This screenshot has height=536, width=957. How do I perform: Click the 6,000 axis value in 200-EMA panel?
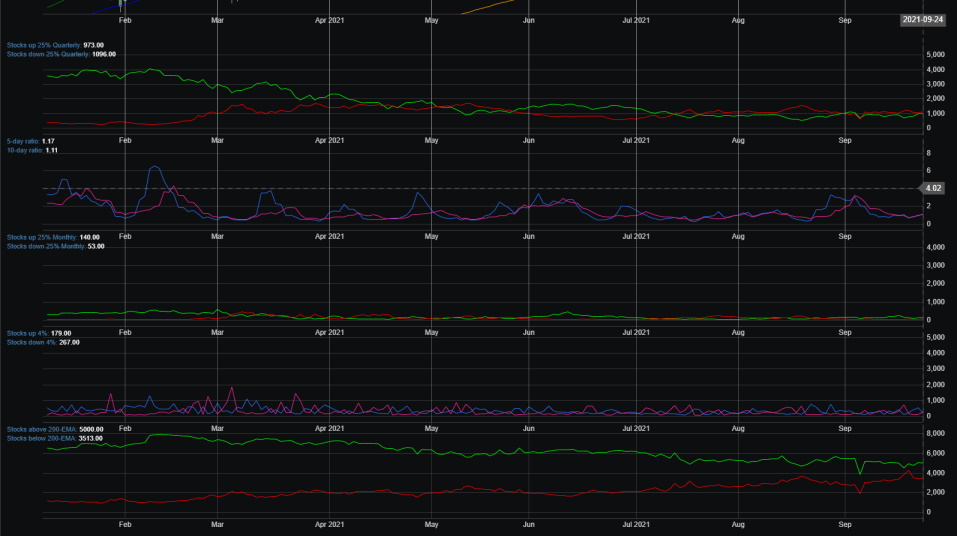tap(936, 453)
